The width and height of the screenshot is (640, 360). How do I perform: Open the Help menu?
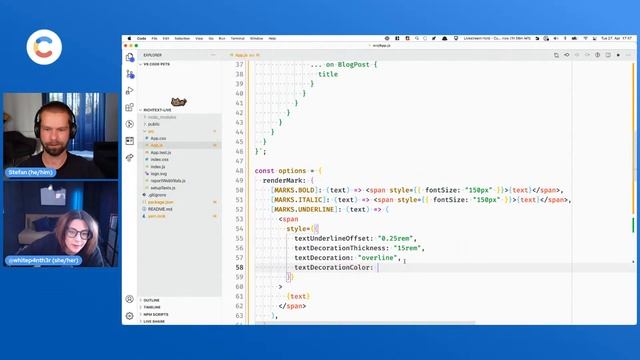click(x=272, y=38)
